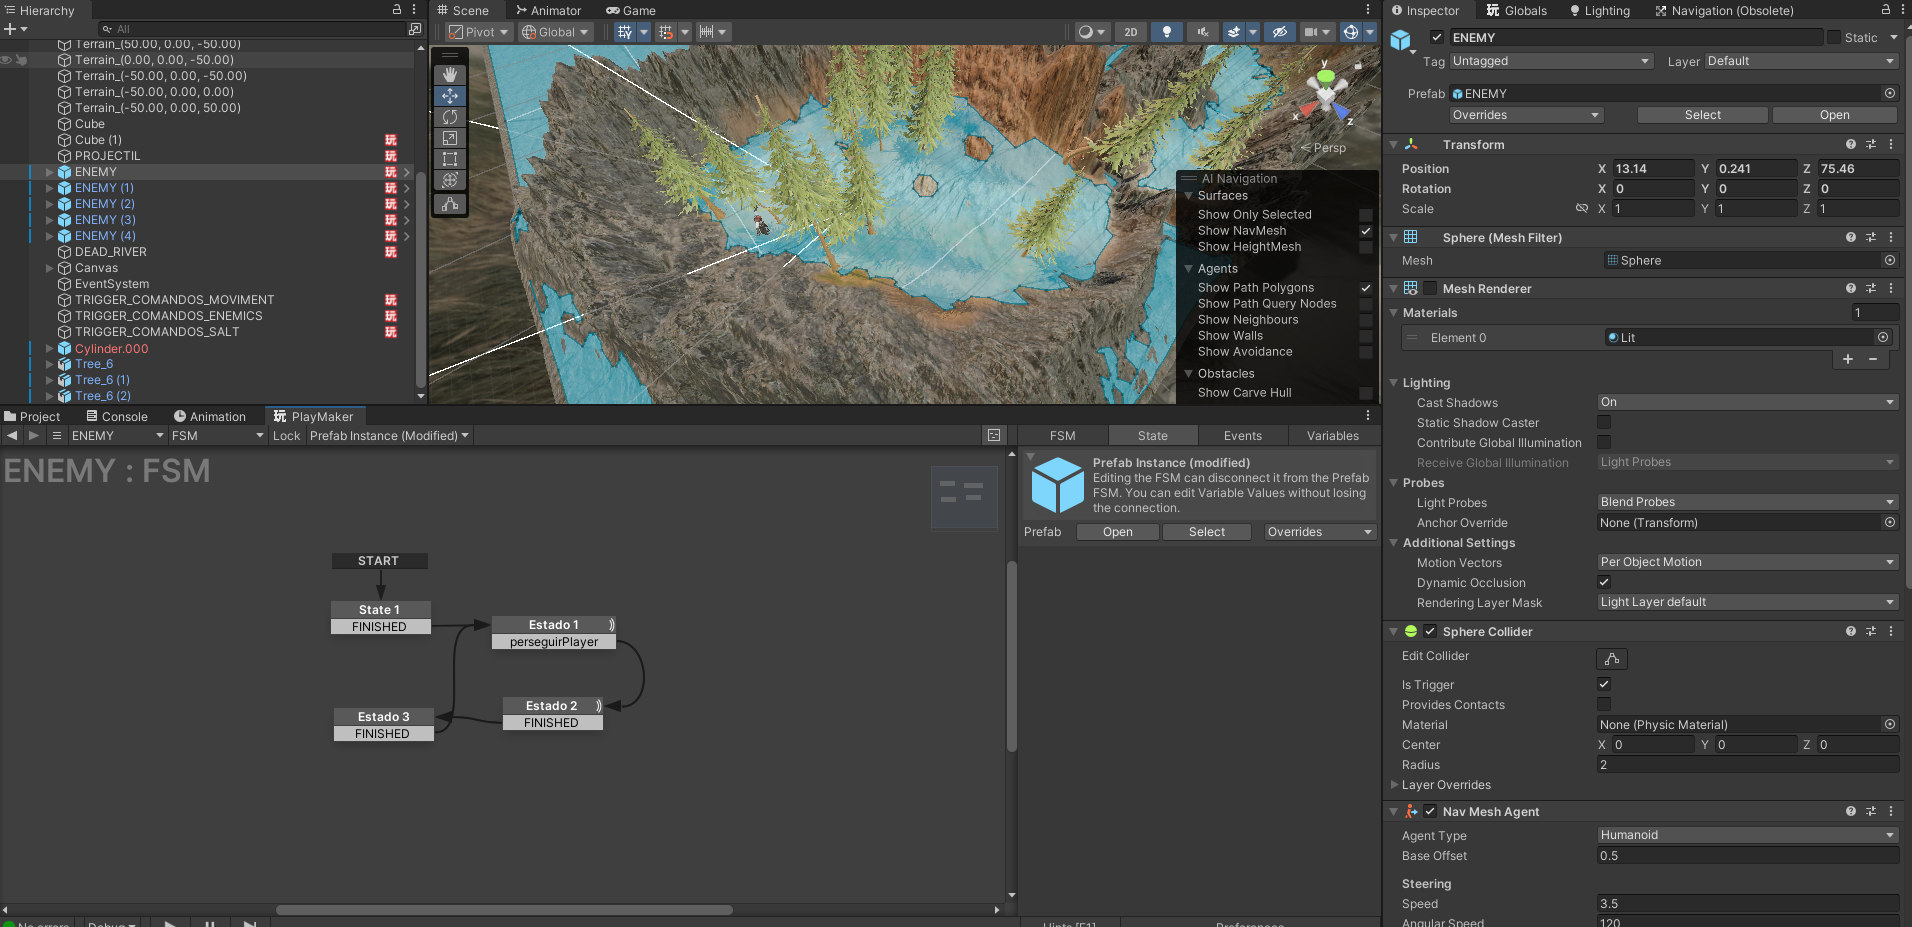Enable the Static Shadow Caster checkbox
The width and height of the screenshot is (1912, 927).
click(x=1604, y=422)
